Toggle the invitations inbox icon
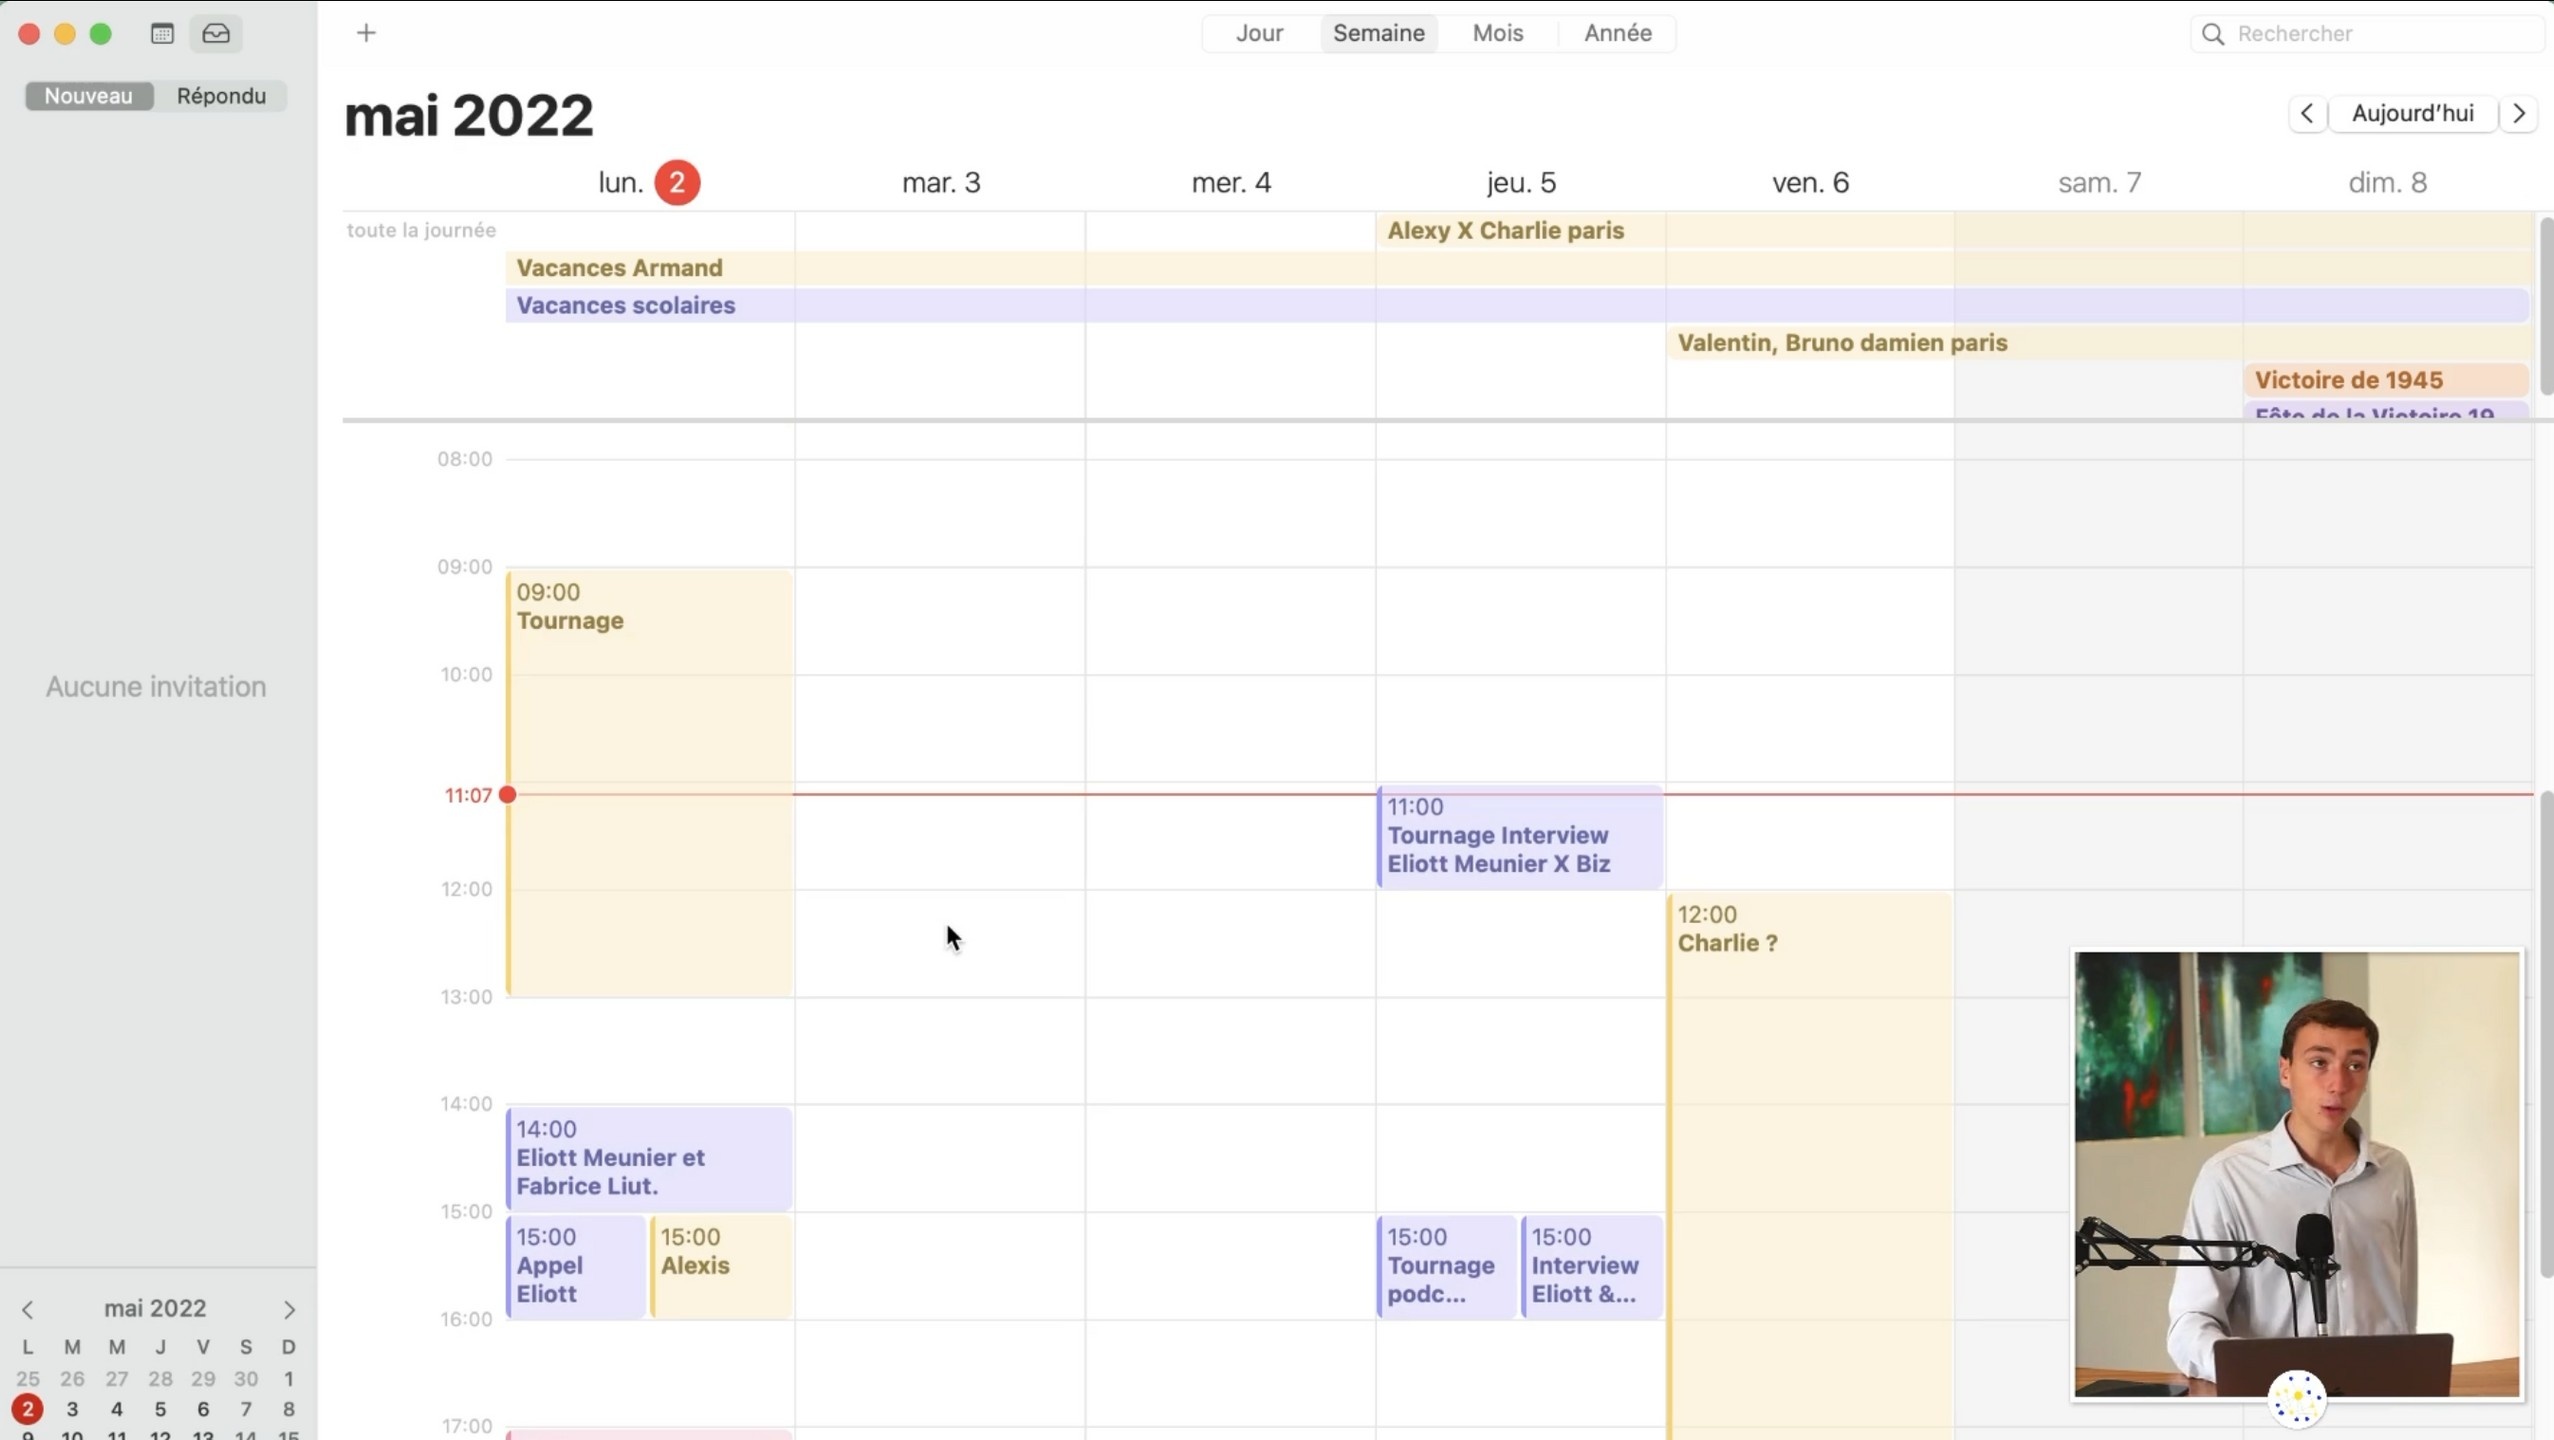The height and width of the screenshot is (1440, 2554). point(216,34)
